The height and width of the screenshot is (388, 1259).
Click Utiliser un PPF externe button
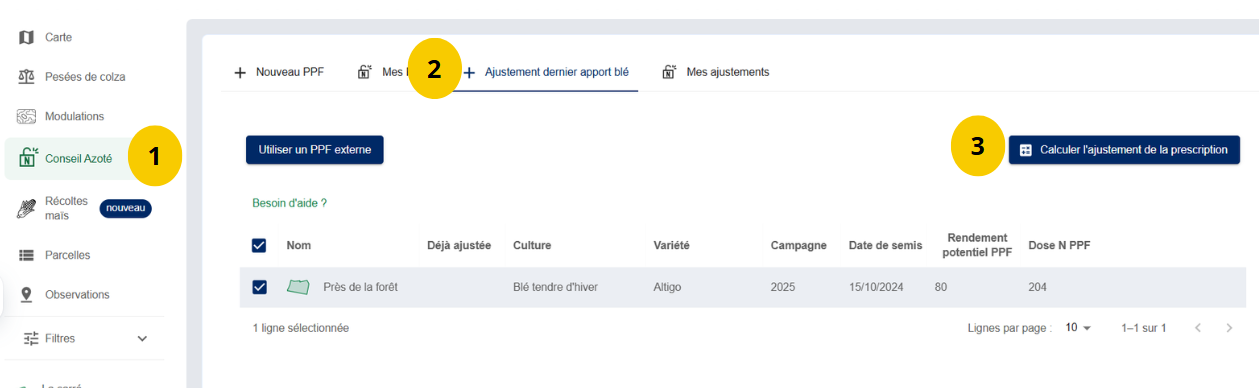[x=314, y=150]
